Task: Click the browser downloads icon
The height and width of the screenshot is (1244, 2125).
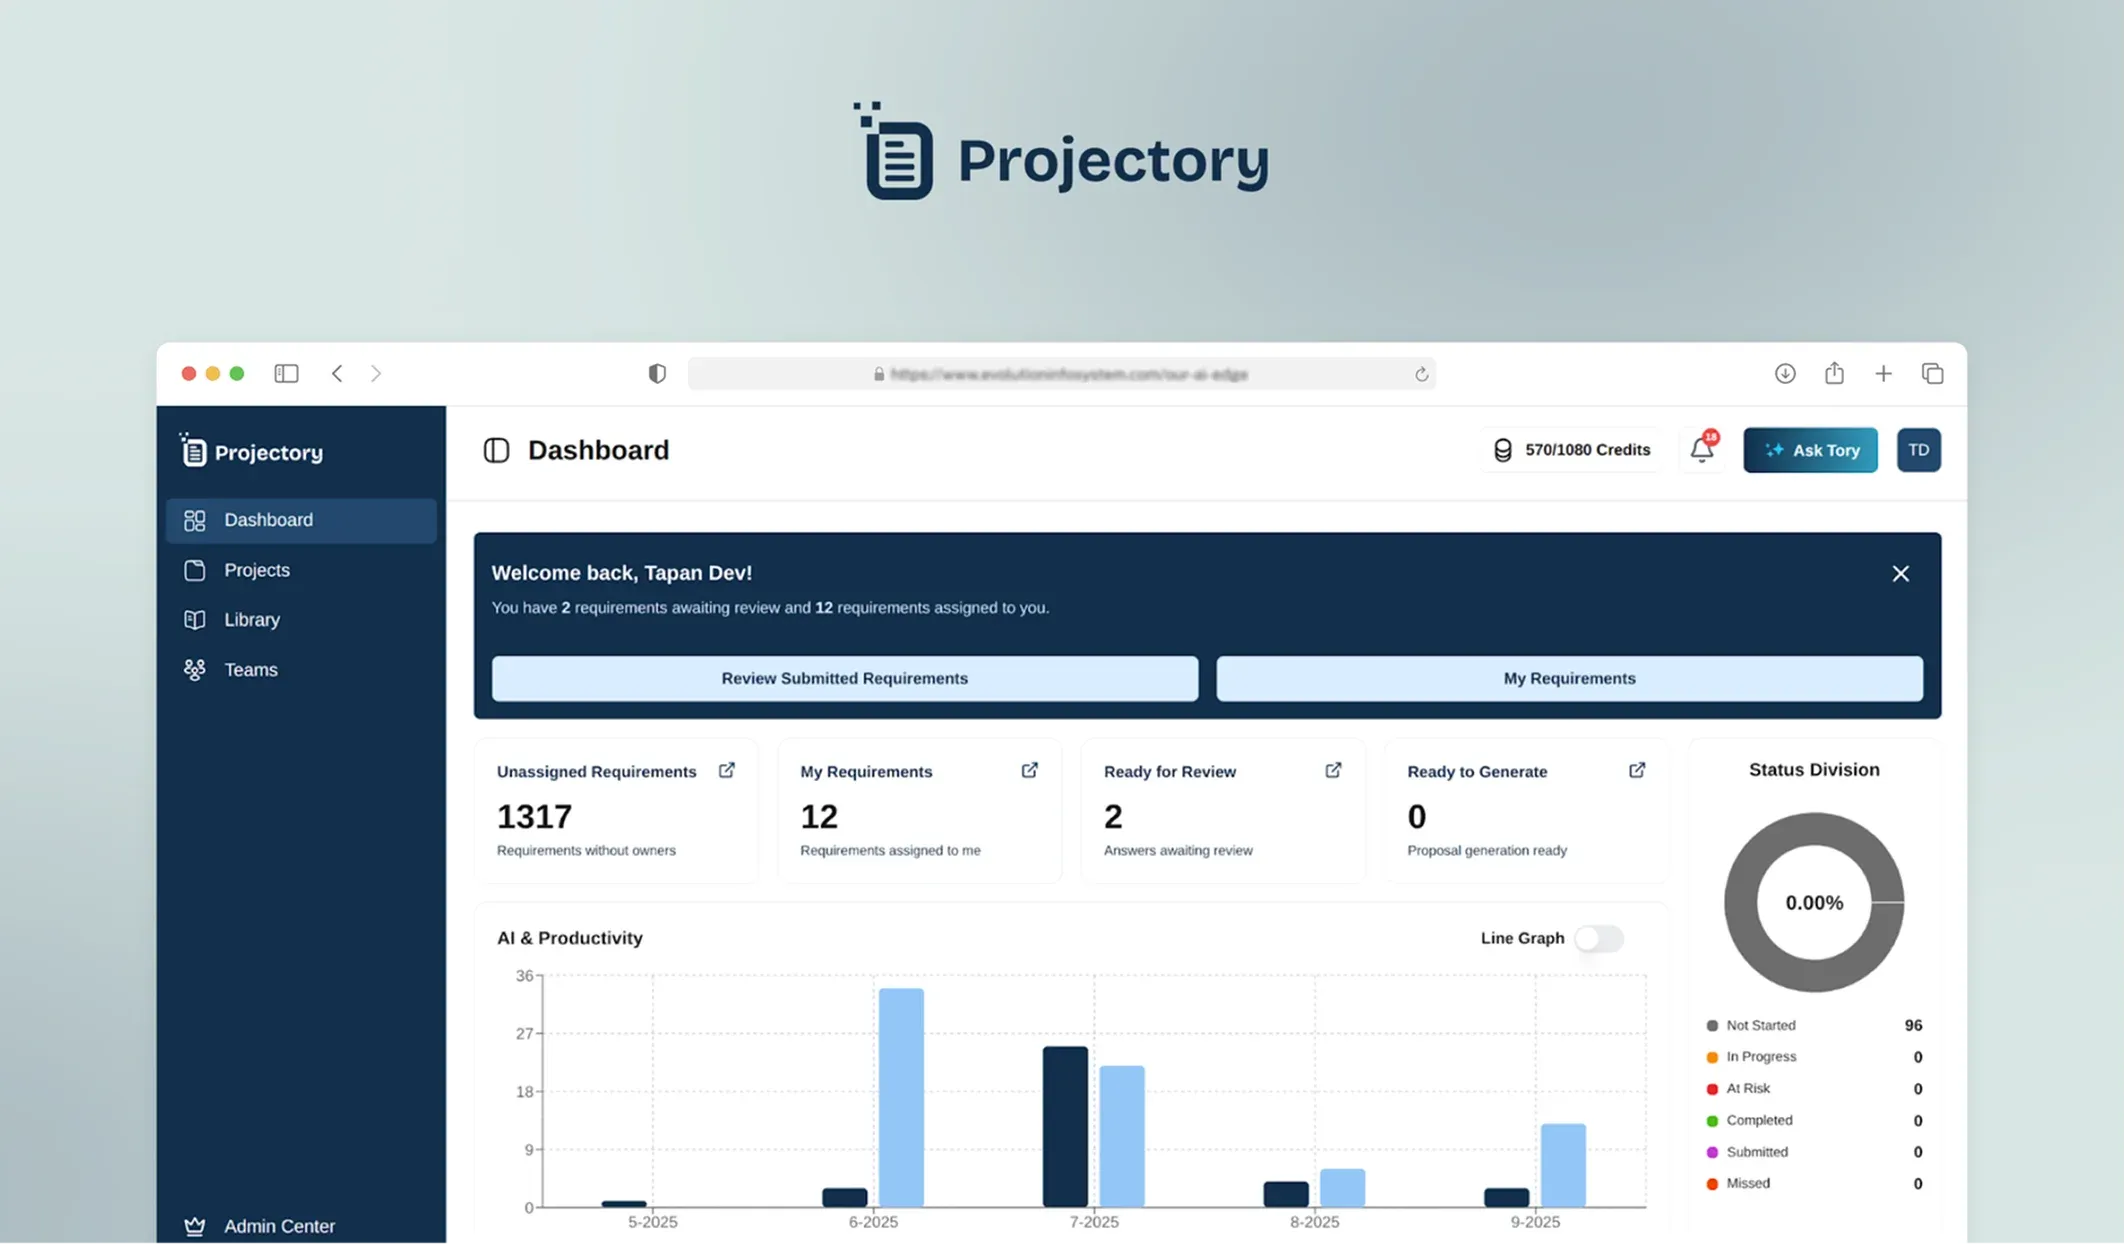Action: (1785, 373)
